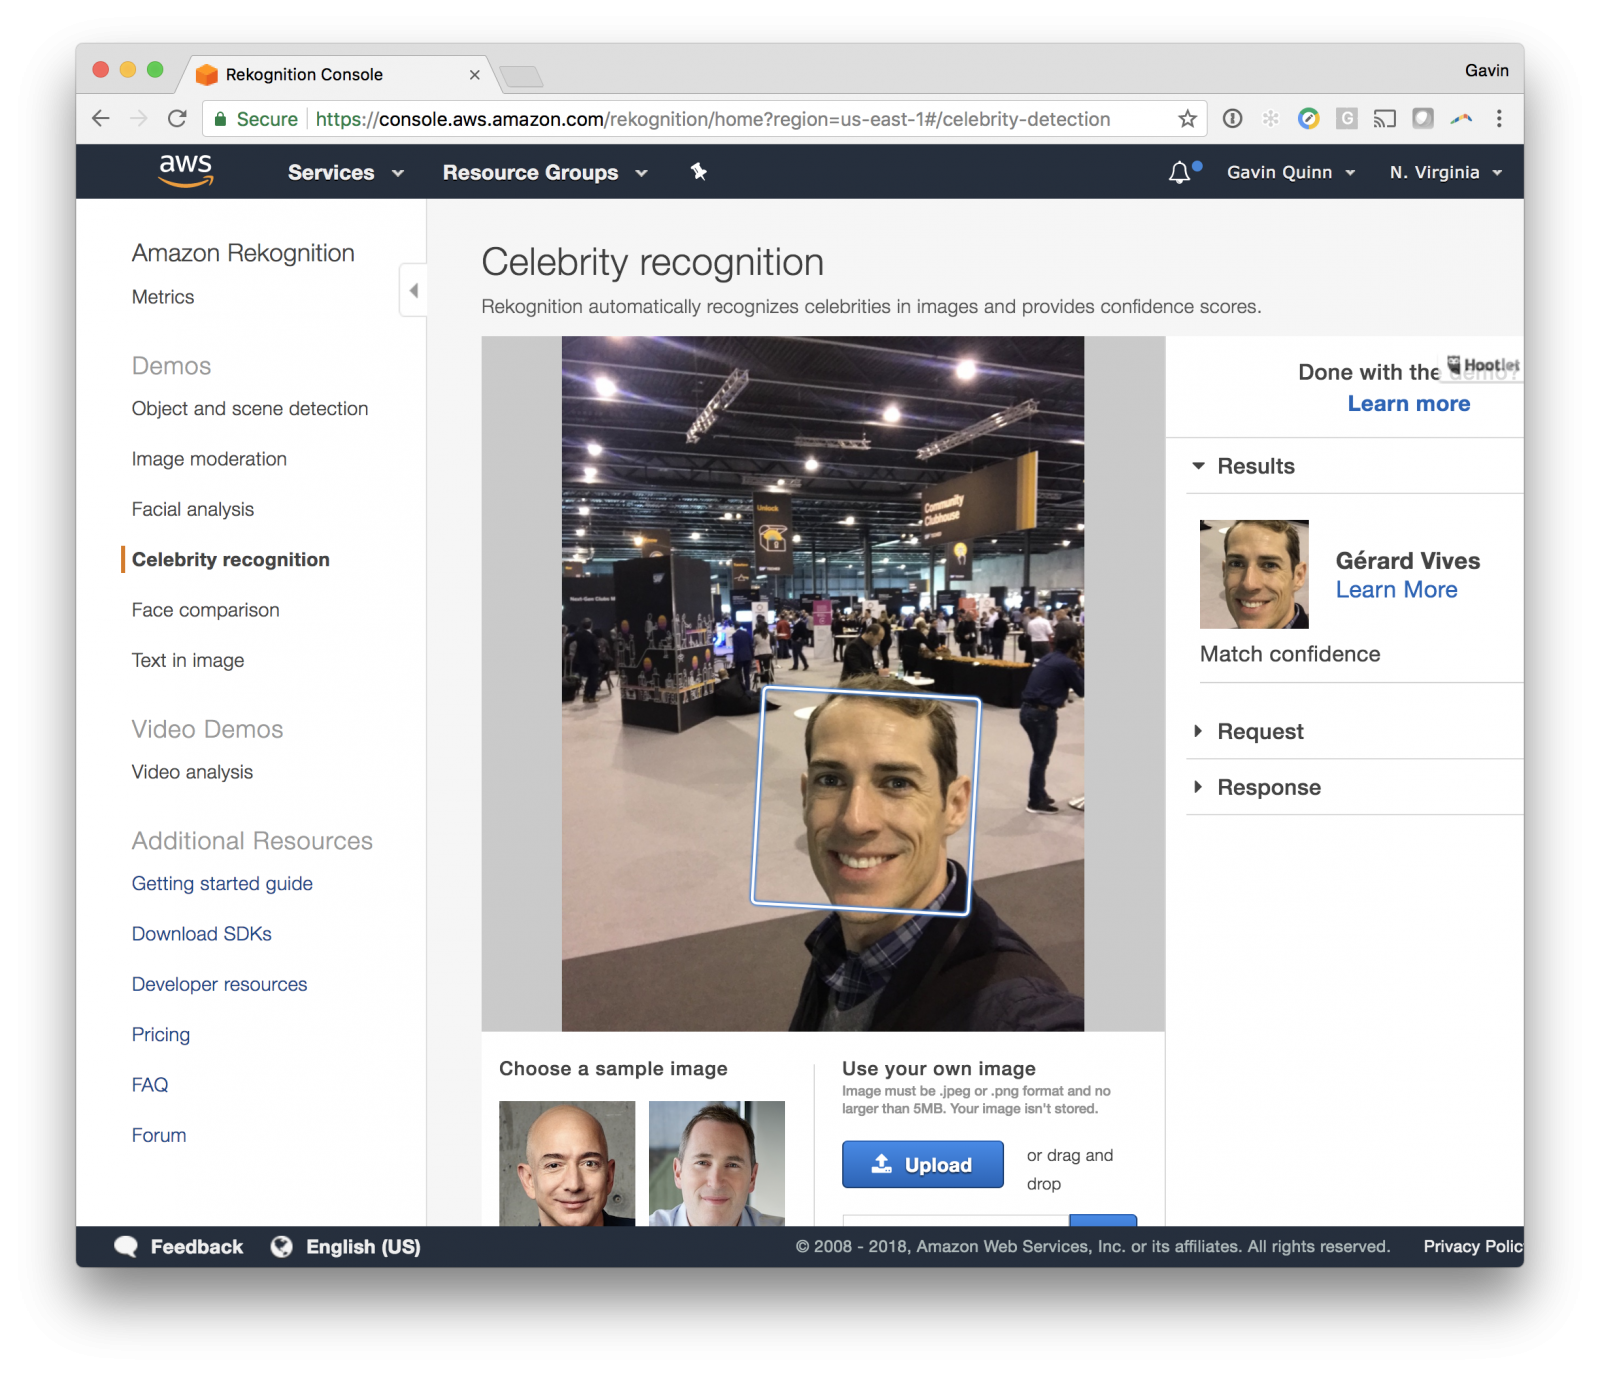Click the globe language icon
This screenshot has width=1600, height=1376.
point(282,1246)
